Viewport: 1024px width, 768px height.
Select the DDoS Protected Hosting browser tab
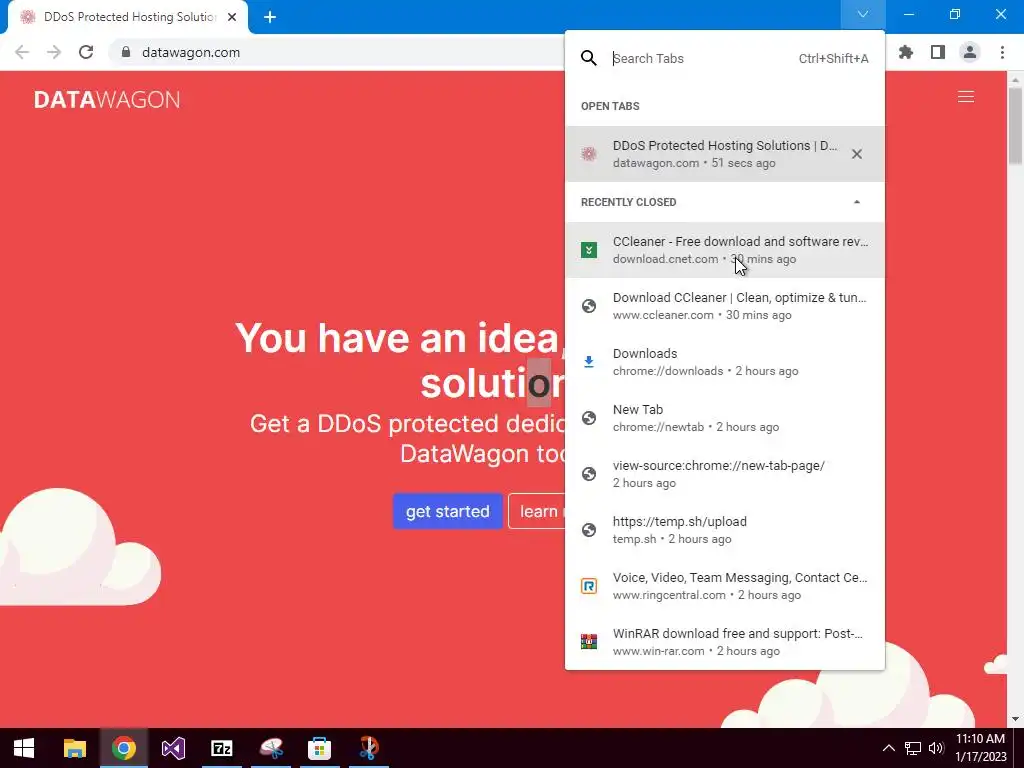coord(128,17)
